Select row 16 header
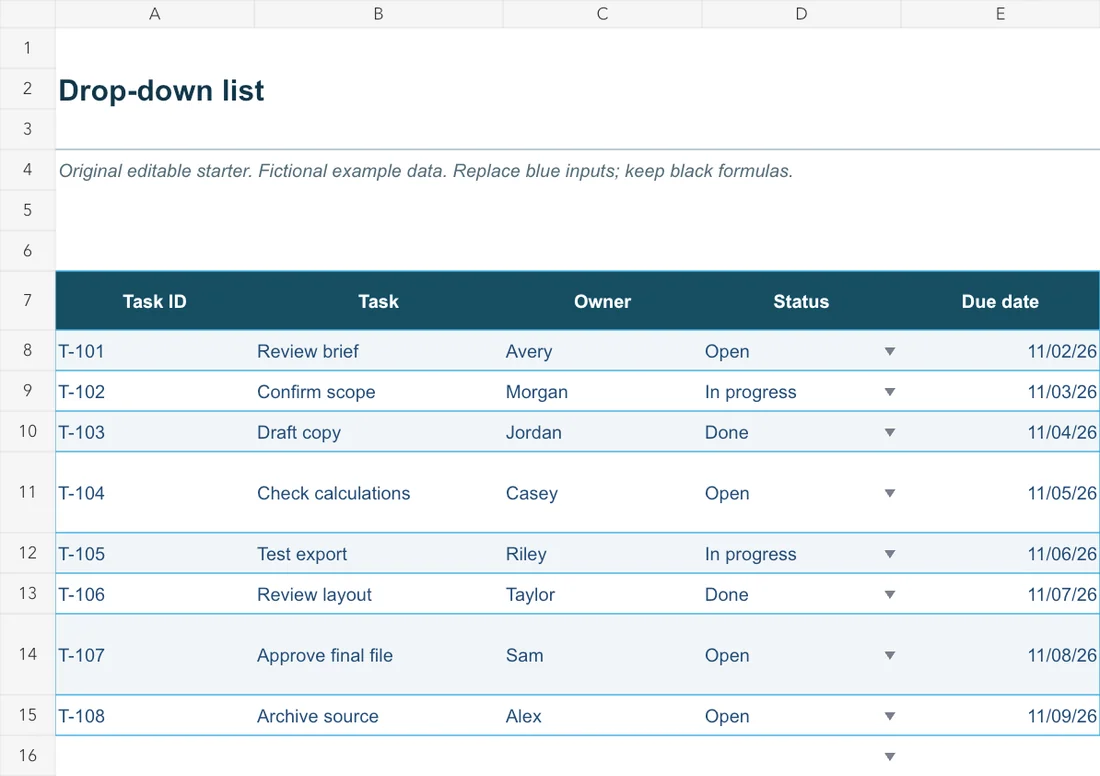This screenshot has height=776, width=1100. tap(27, 755)
